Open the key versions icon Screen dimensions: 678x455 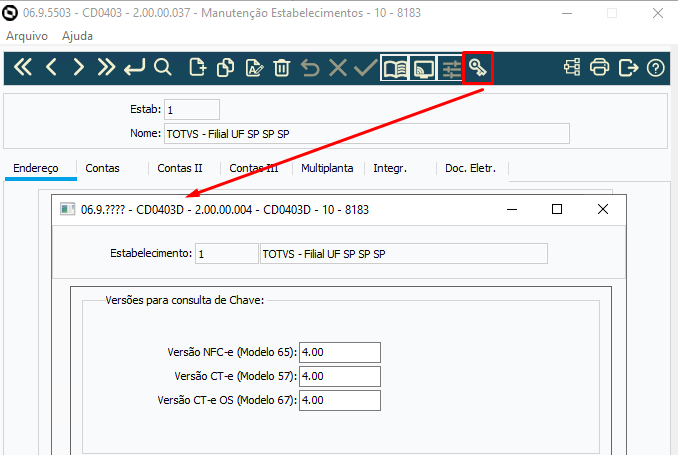478,68
